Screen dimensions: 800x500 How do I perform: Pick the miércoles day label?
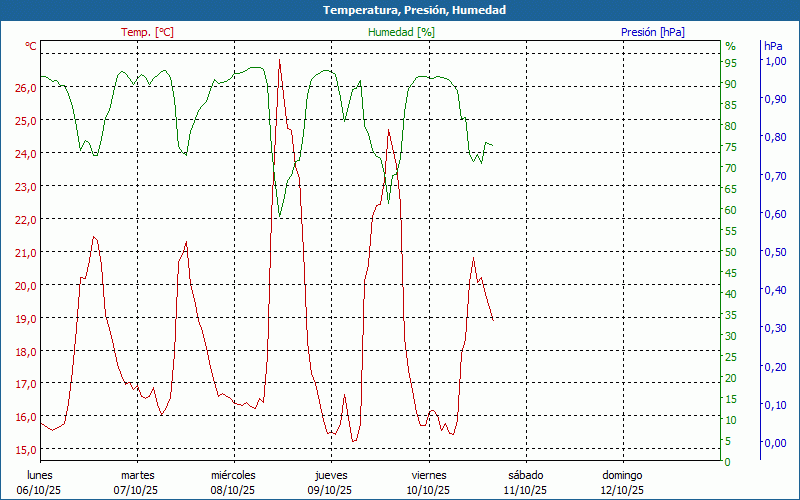coord(234,475)
